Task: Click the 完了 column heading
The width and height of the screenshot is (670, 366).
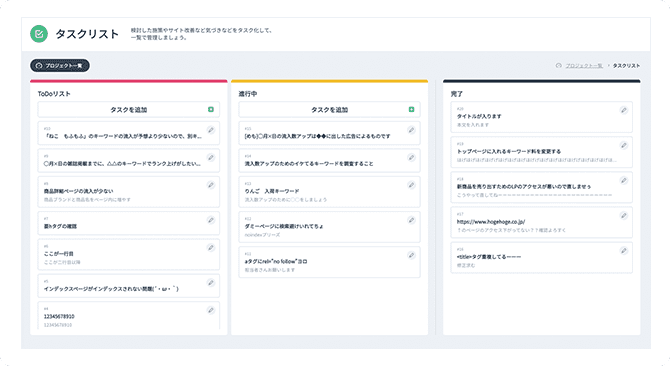Action: click(457, 94)
